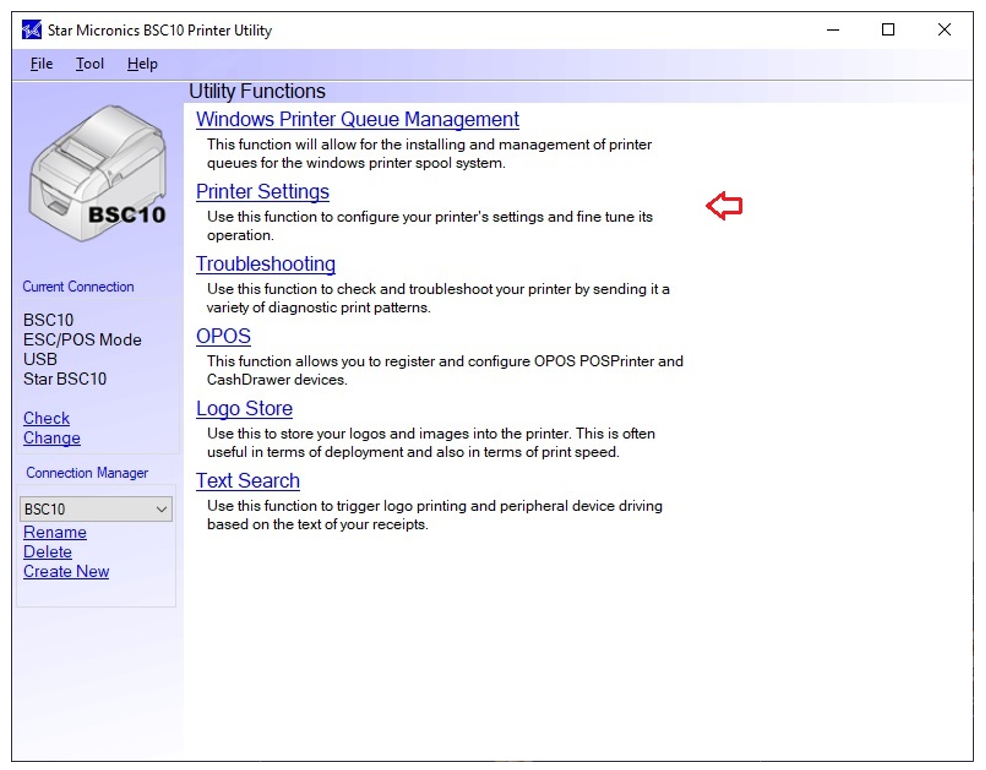The height and width of the screenshot is (770, 986).
Task: Click the Change connection link
Action: [52, 438]
